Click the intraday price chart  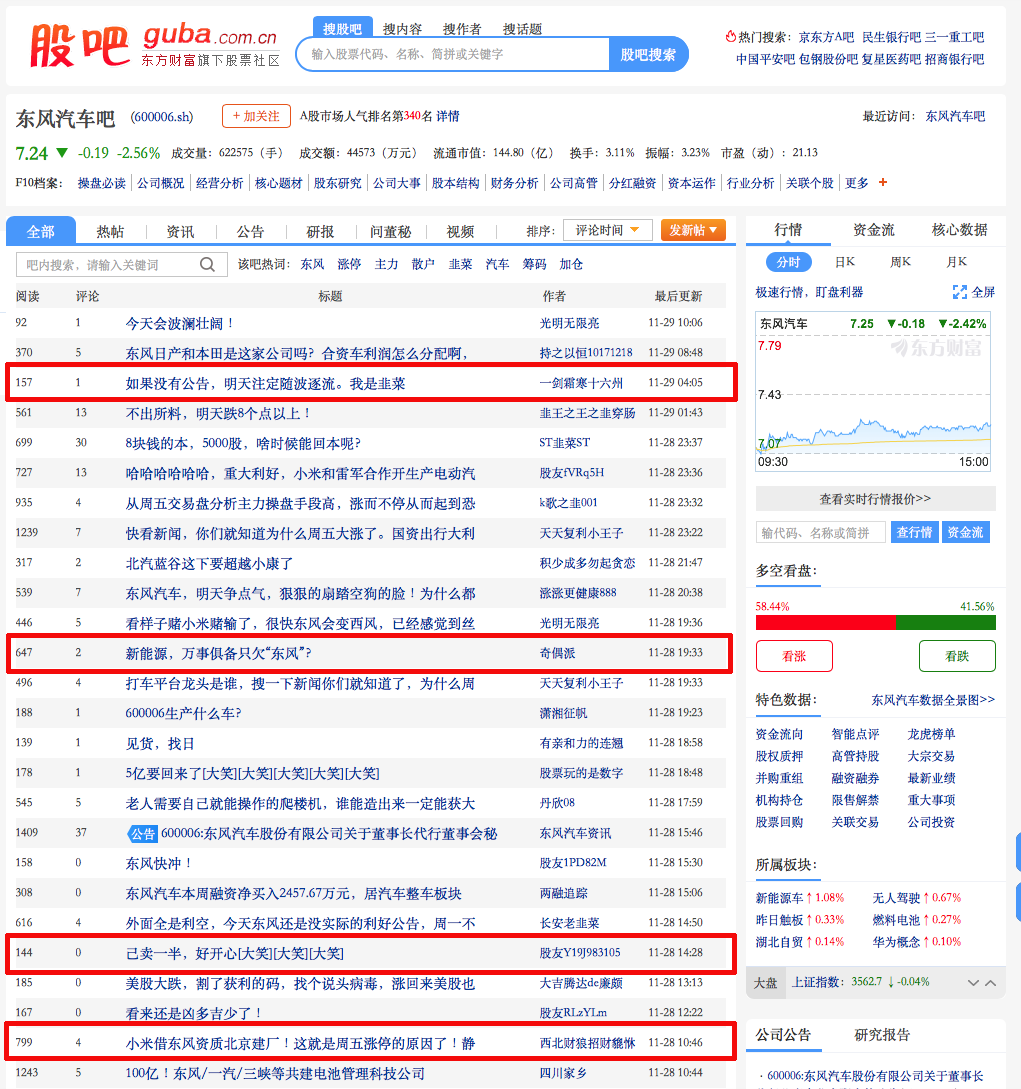click(x=873, y=392)
